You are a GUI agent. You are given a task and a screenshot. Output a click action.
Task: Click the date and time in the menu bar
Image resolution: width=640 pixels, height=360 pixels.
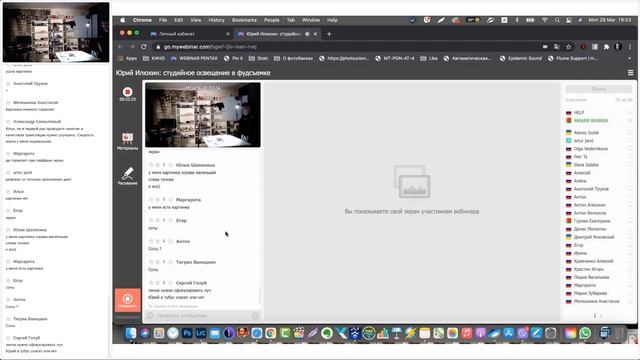click(610, 20)
